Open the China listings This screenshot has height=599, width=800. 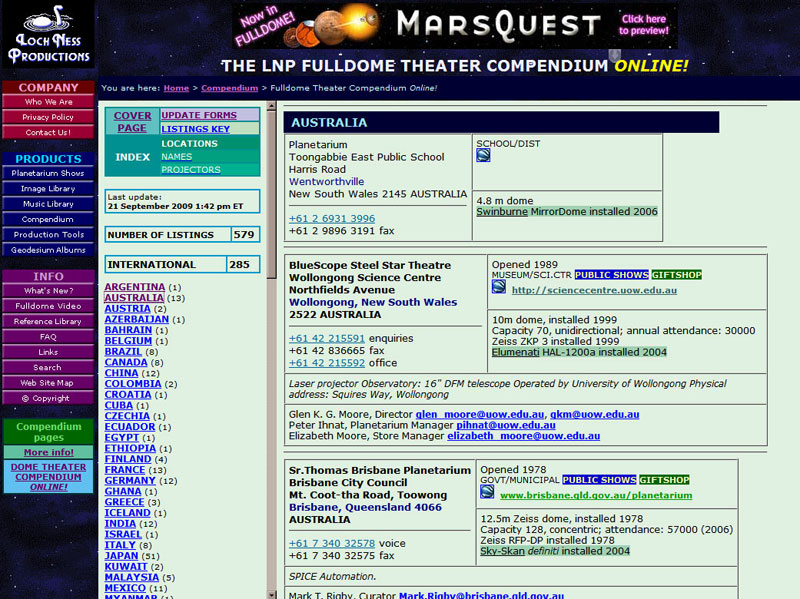[121, 372]
